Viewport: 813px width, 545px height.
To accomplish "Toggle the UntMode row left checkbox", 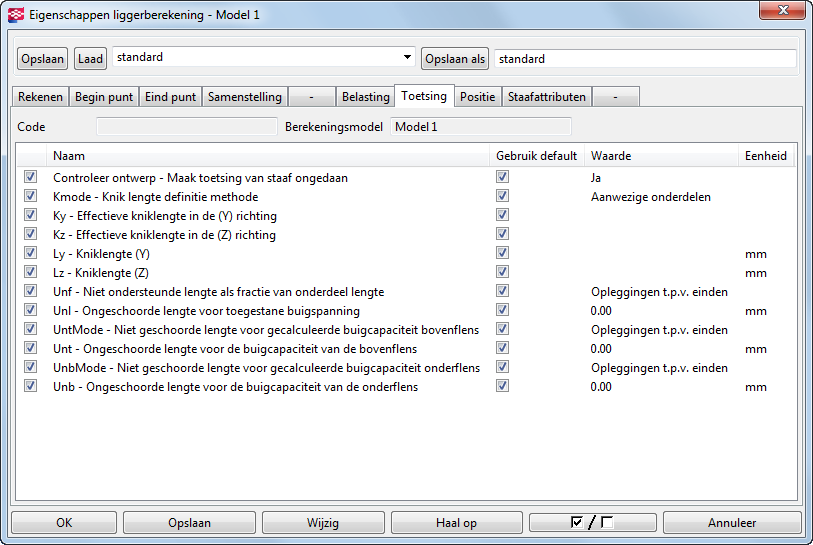I will [31, 329].
